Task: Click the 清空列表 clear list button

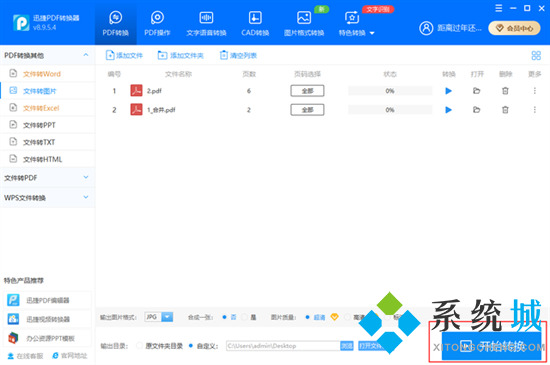Action: click(238, 55)
